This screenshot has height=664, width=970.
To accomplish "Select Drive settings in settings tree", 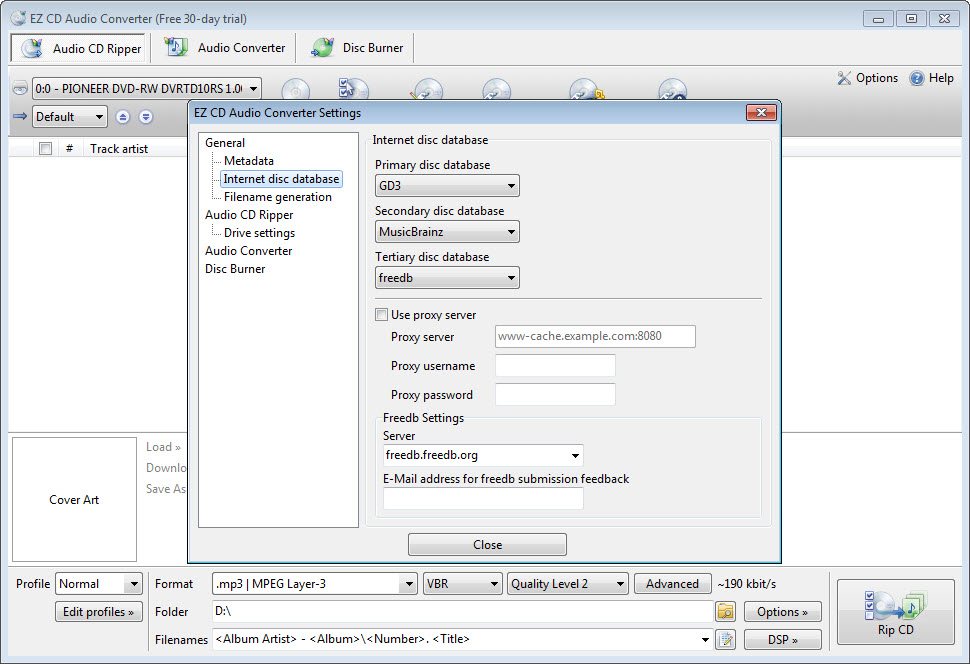I will (259, 233).
